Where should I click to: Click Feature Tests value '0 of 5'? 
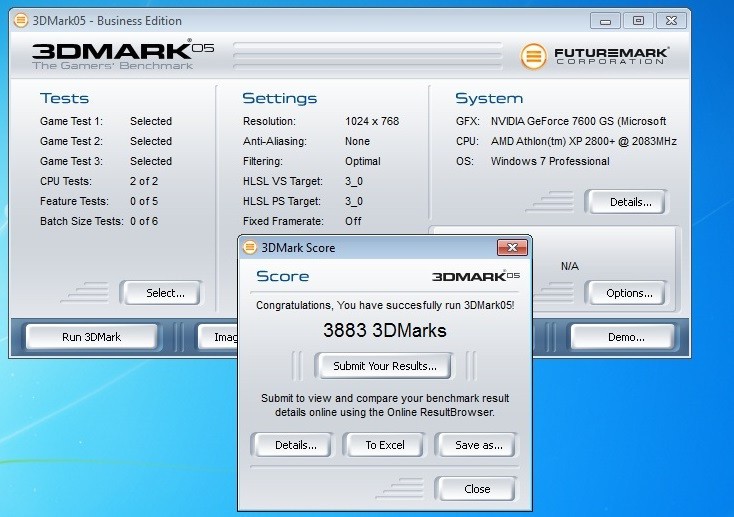click(x=144, y=201)
